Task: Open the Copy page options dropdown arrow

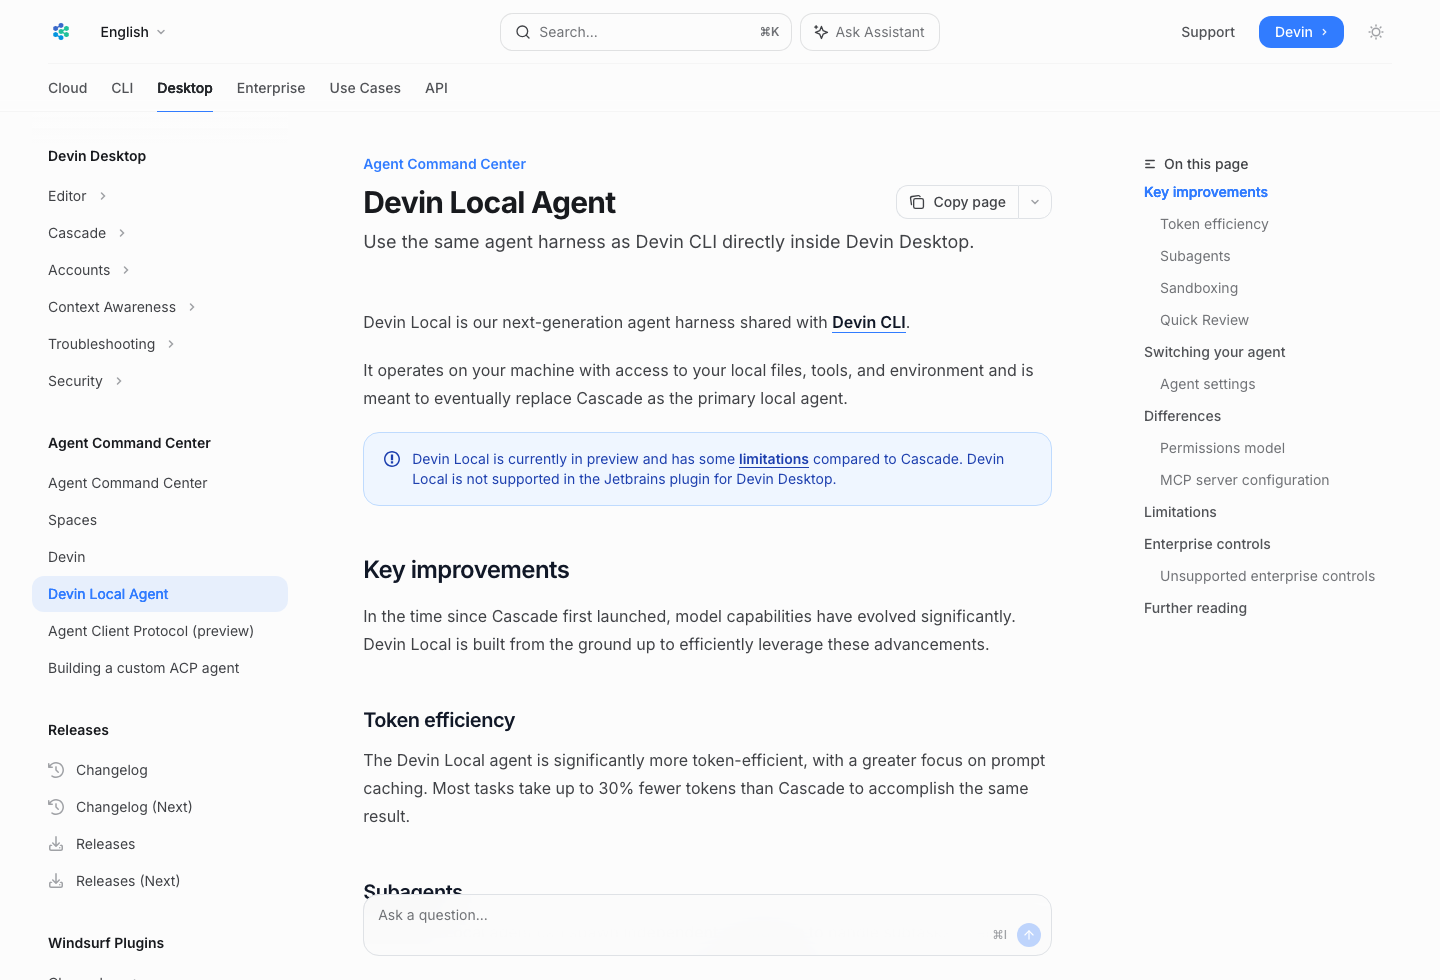Action: click(x=1035, y=202)
